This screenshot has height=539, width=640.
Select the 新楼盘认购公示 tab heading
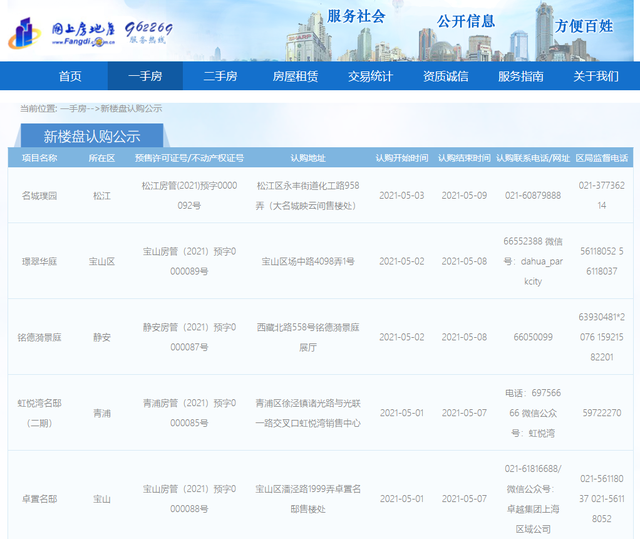[92, 136]
